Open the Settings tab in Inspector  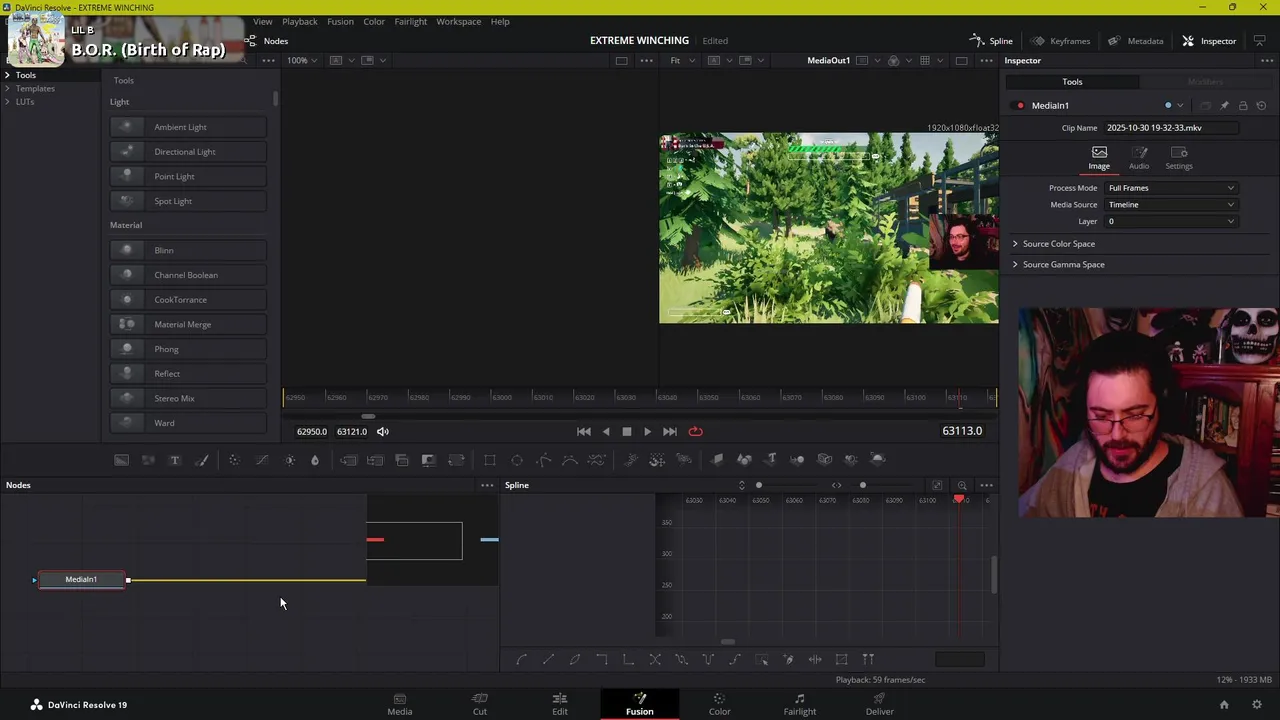pyautogui.click(x=1179, y=157)
